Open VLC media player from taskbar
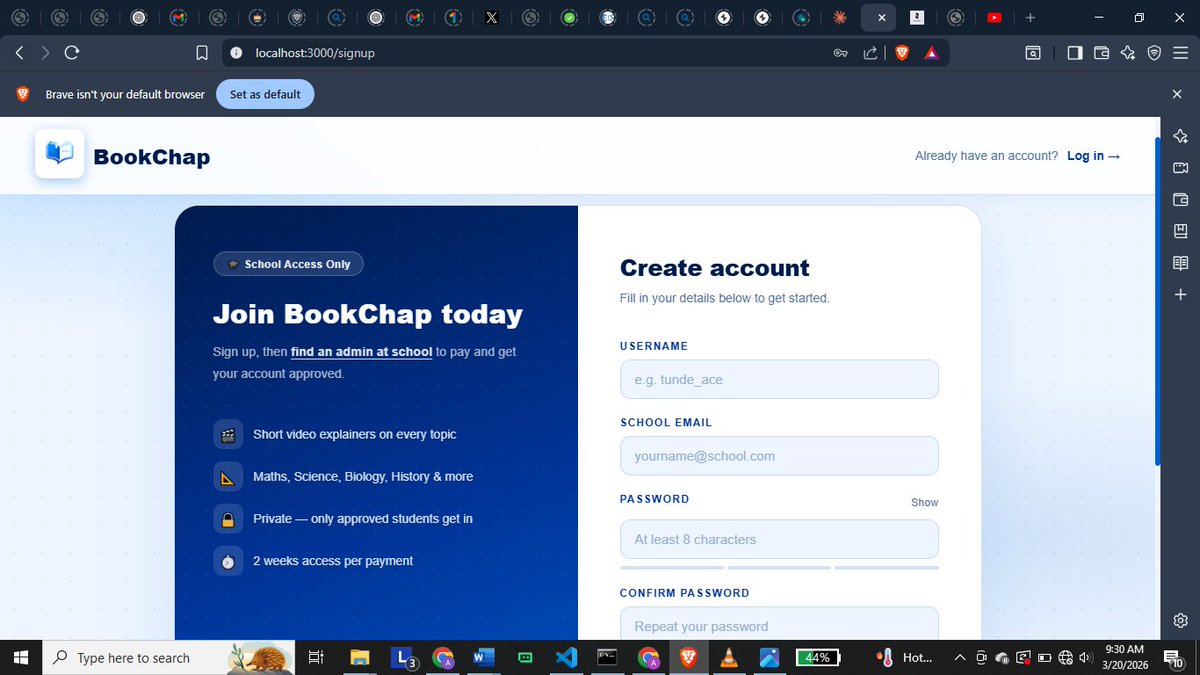Screen dimensions: 1200x675 click(730, 657)
